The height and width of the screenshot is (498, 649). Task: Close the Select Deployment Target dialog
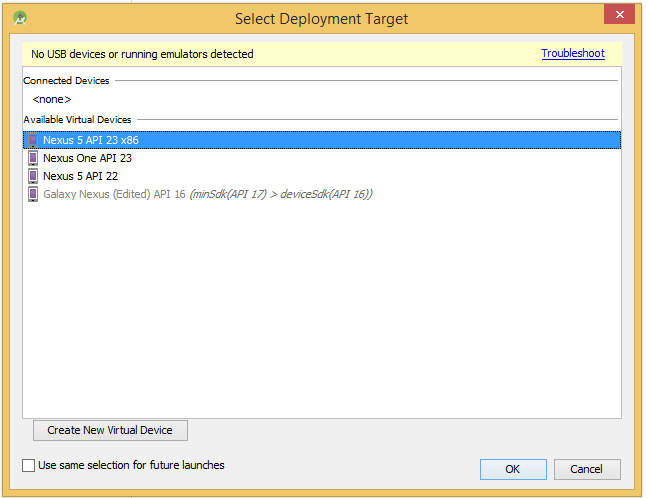coord(619,14)
